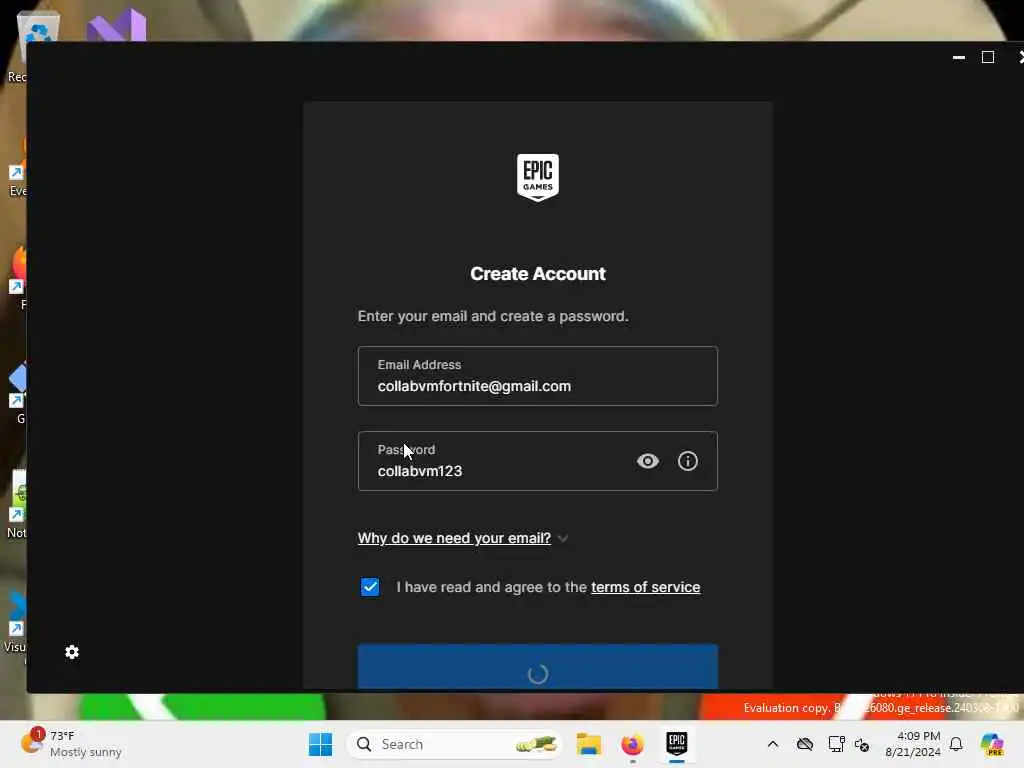
Task: Open the clock showing 4:09 PM
Action: 913,744
